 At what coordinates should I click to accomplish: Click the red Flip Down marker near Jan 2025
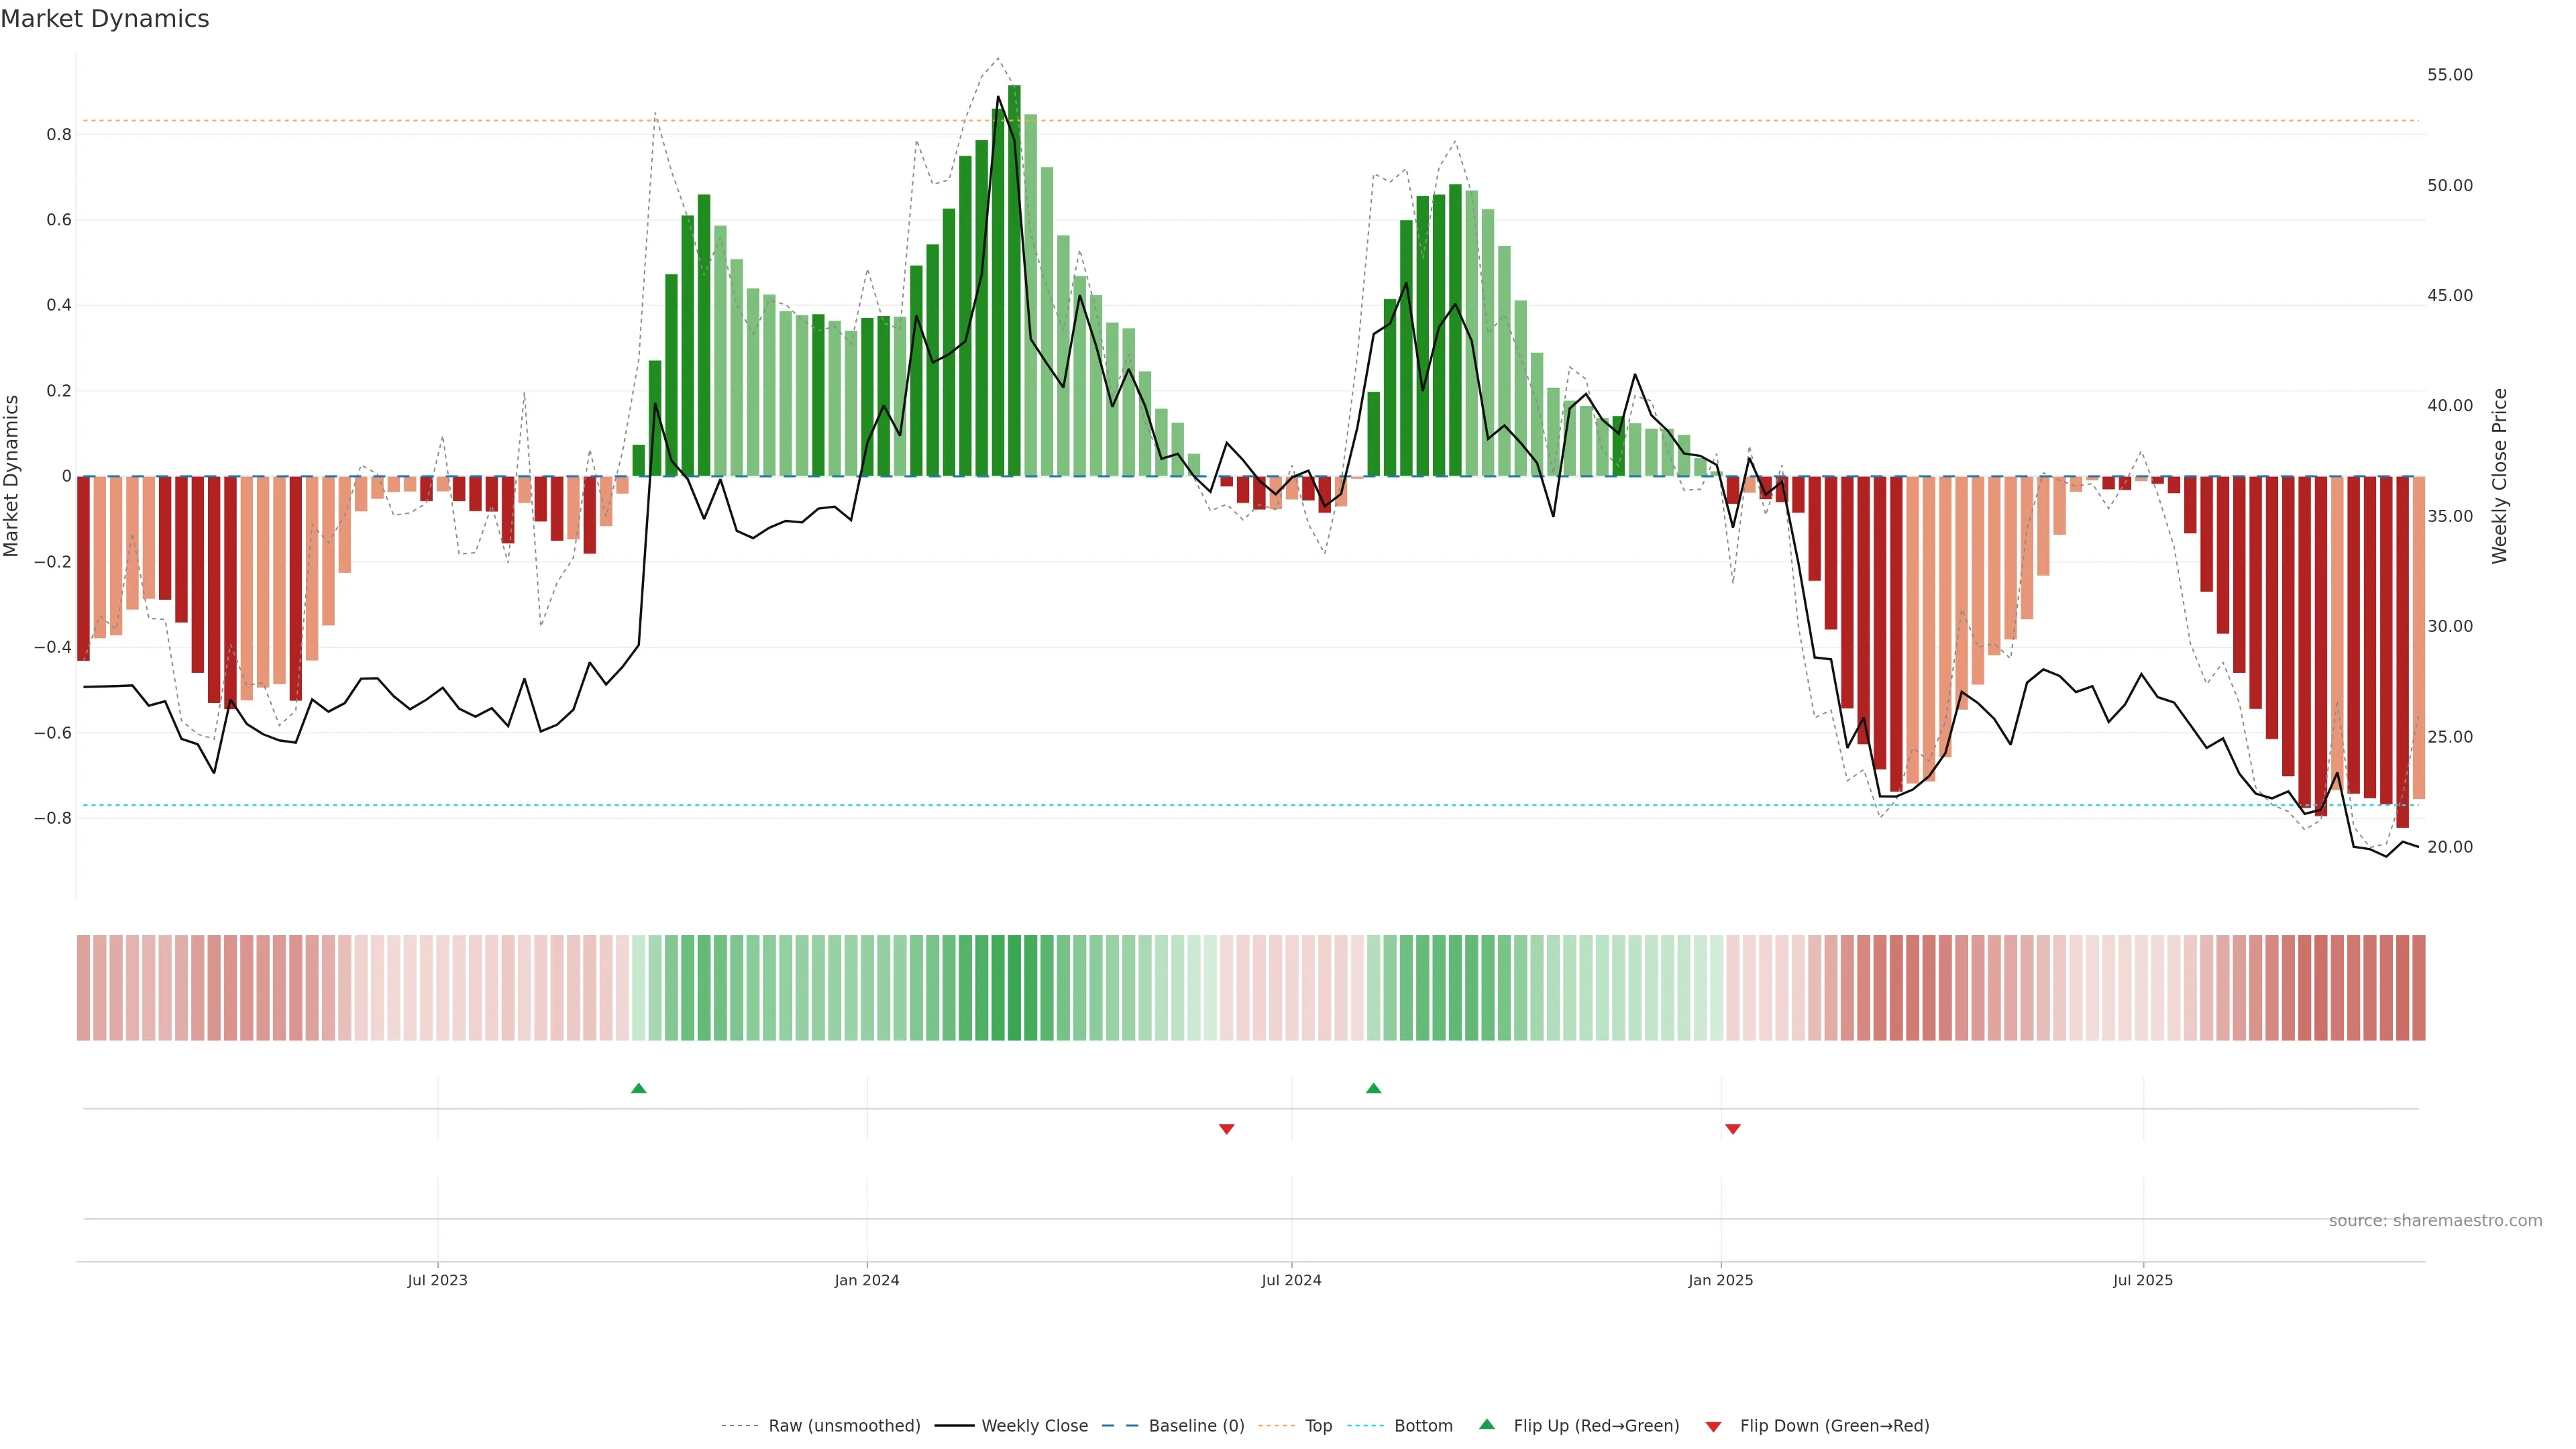click(x=1732, y=1129)
